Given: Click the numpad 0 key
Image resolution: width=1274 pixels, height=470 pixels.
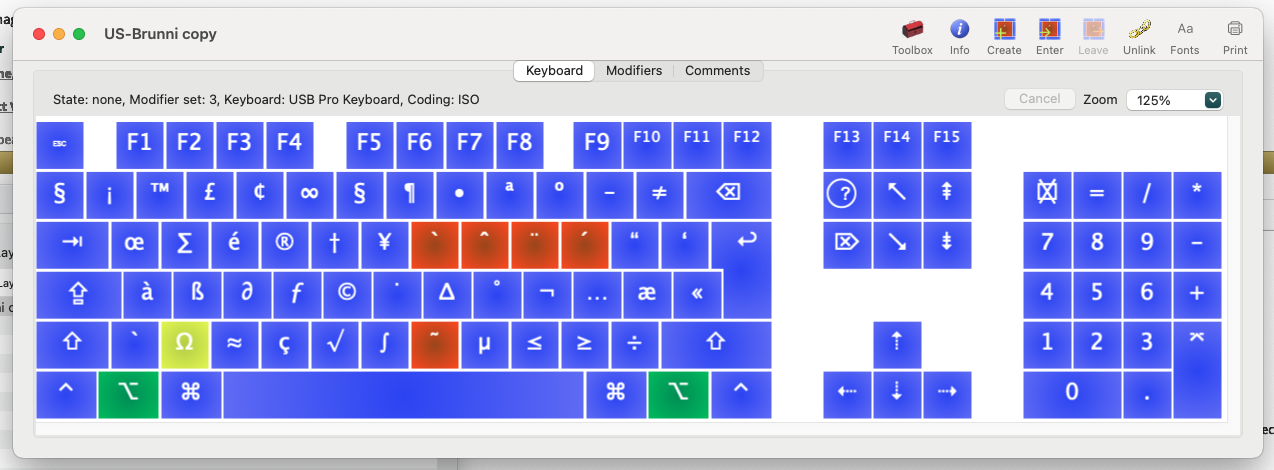Looking at the screenshot, I should (x=1072, y=395).
